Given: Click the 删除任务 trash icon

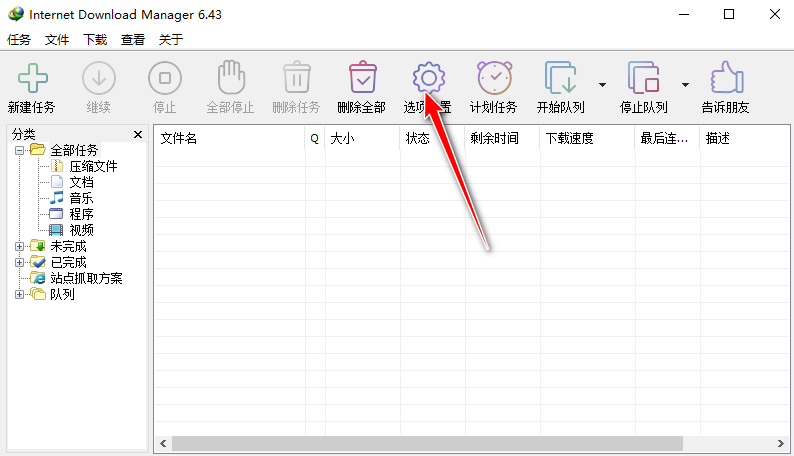Looking at the screenshot, I should [x=297, y=77].
